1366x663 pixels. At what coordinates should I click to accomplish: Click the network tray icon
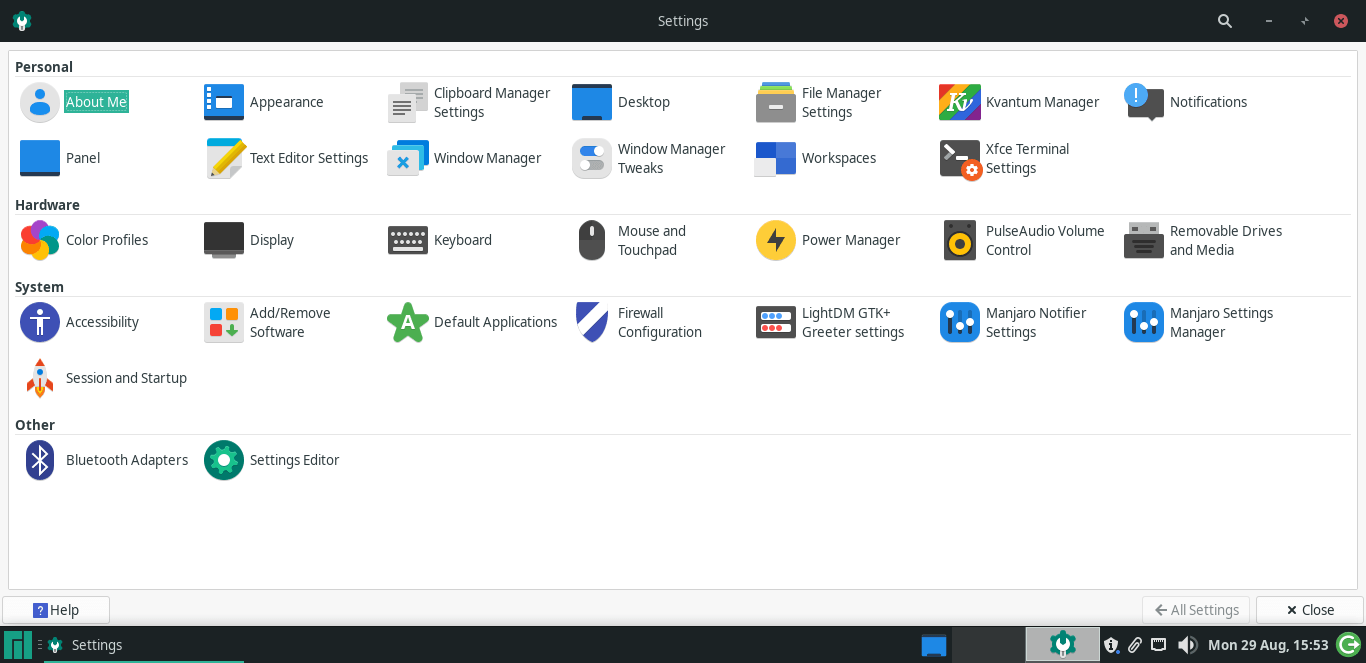point(1159,645)
